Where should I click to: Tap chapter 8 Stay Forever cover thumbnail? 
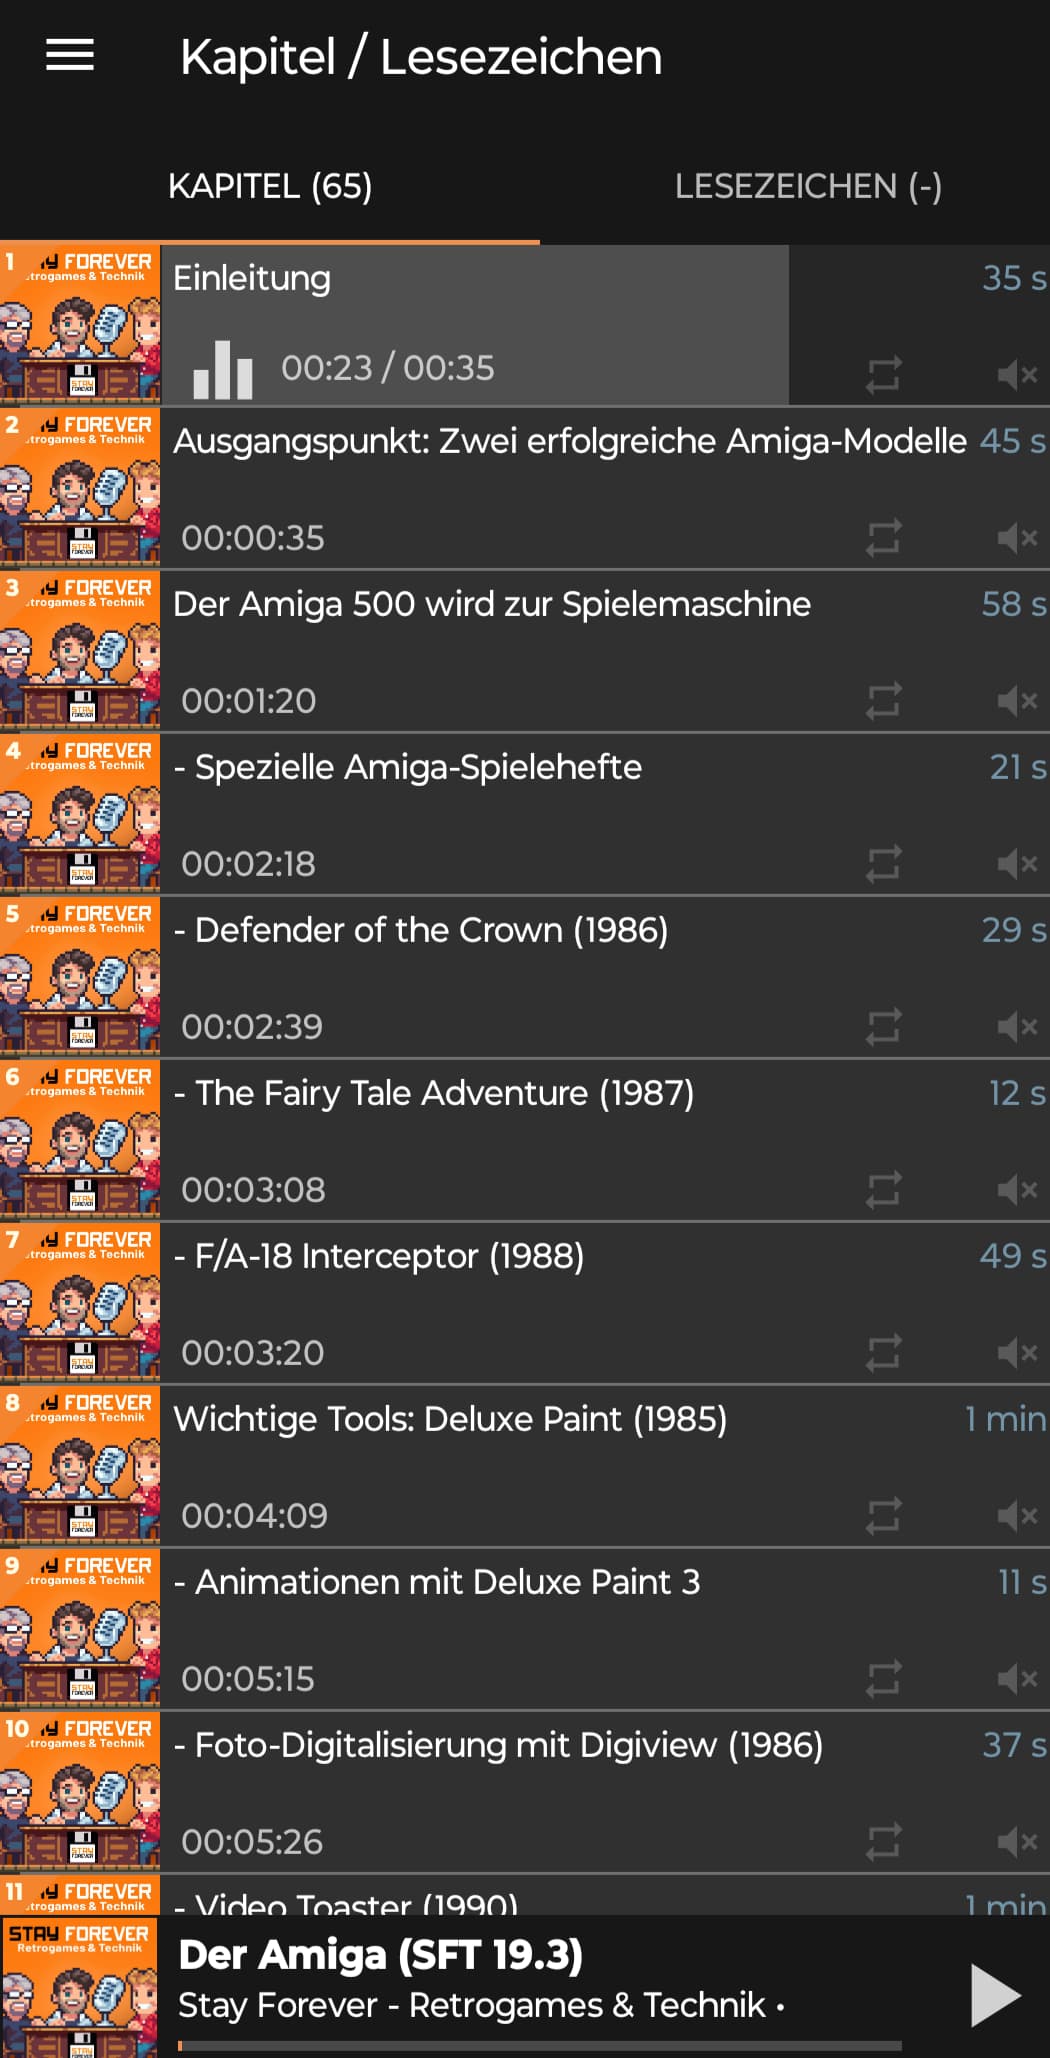pyautogui.click(x=80, y=1466)
